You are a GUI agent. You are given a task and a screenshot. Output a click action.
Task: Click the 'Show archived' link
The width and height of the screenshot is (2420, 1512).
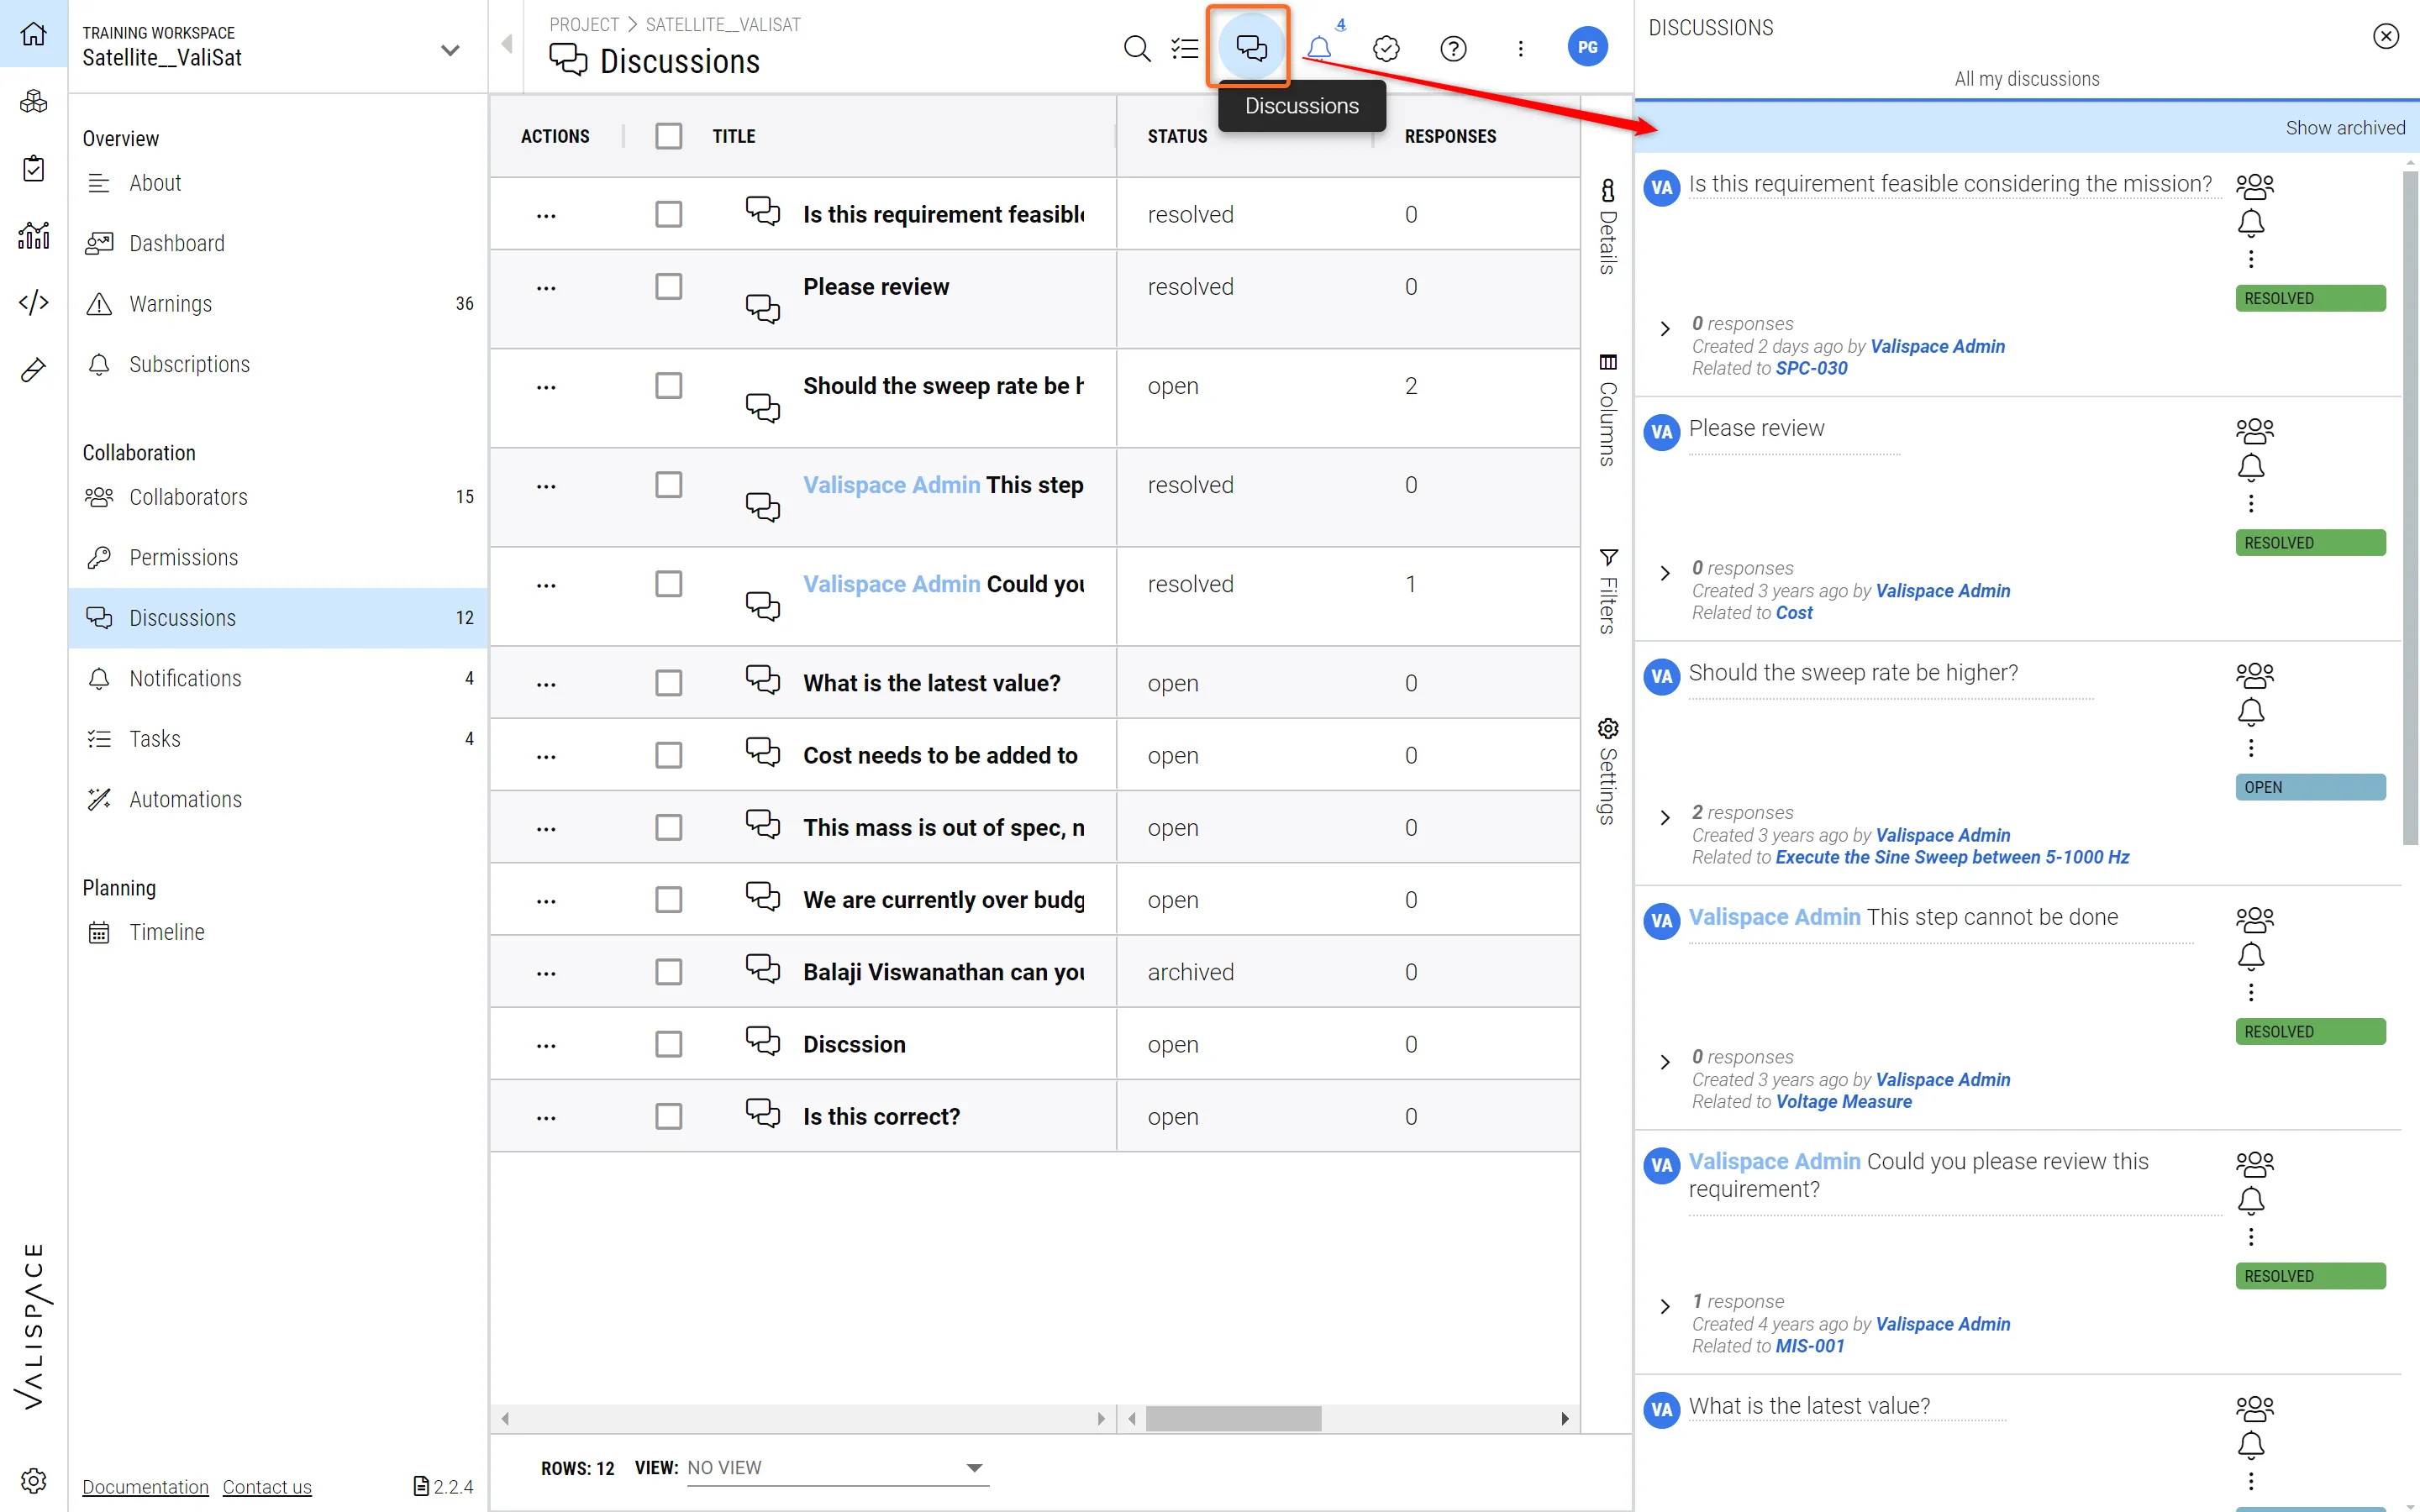tap(2344, 128)
